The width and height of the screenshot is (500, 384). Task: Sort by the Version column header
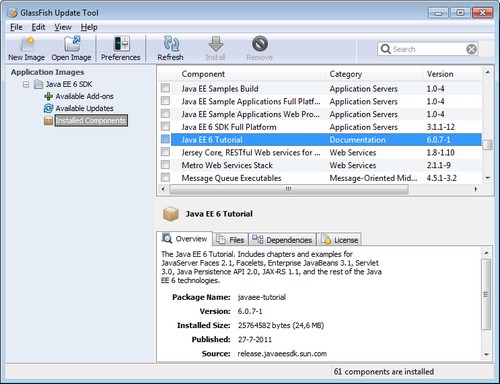[x=452, y=74]
